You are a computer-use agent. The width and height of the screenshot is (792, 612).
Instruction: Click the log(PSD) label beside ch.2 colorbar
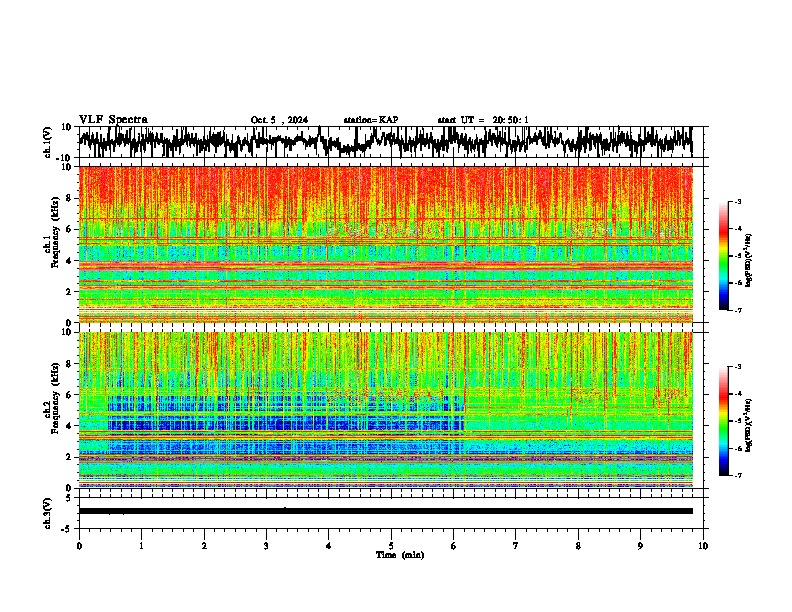(x=748, y=426)
